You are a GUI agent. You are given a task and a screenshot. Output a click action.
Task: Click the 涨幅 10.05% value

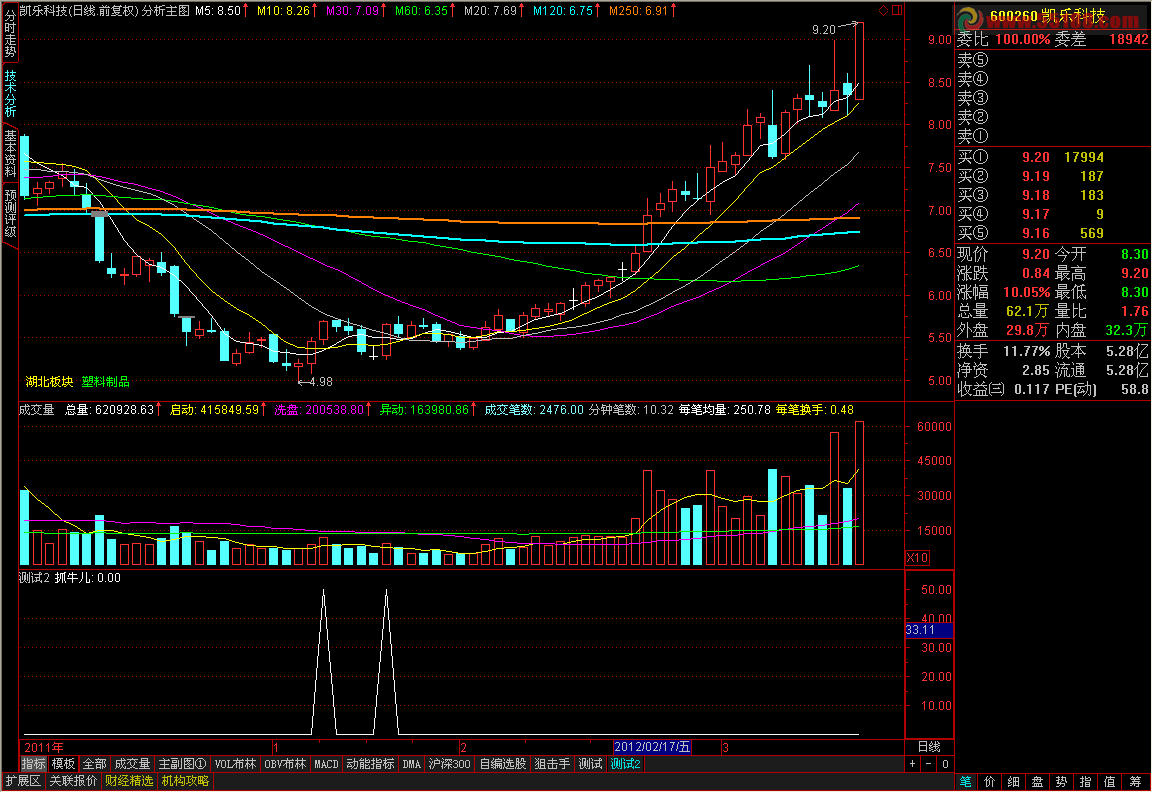click(1026, 293)
